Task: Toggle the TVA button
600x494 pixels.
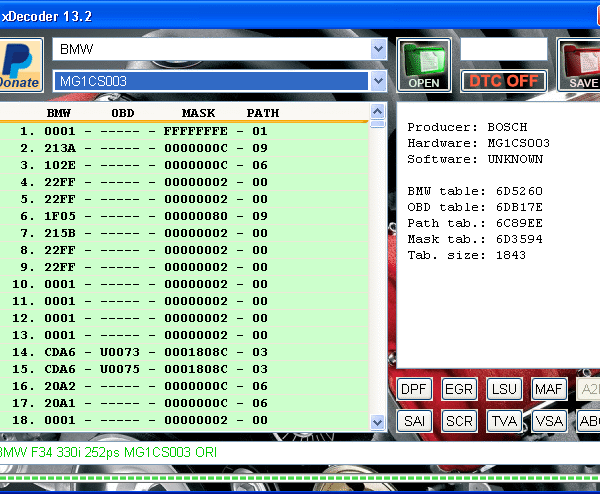Action: click(504, 421)
